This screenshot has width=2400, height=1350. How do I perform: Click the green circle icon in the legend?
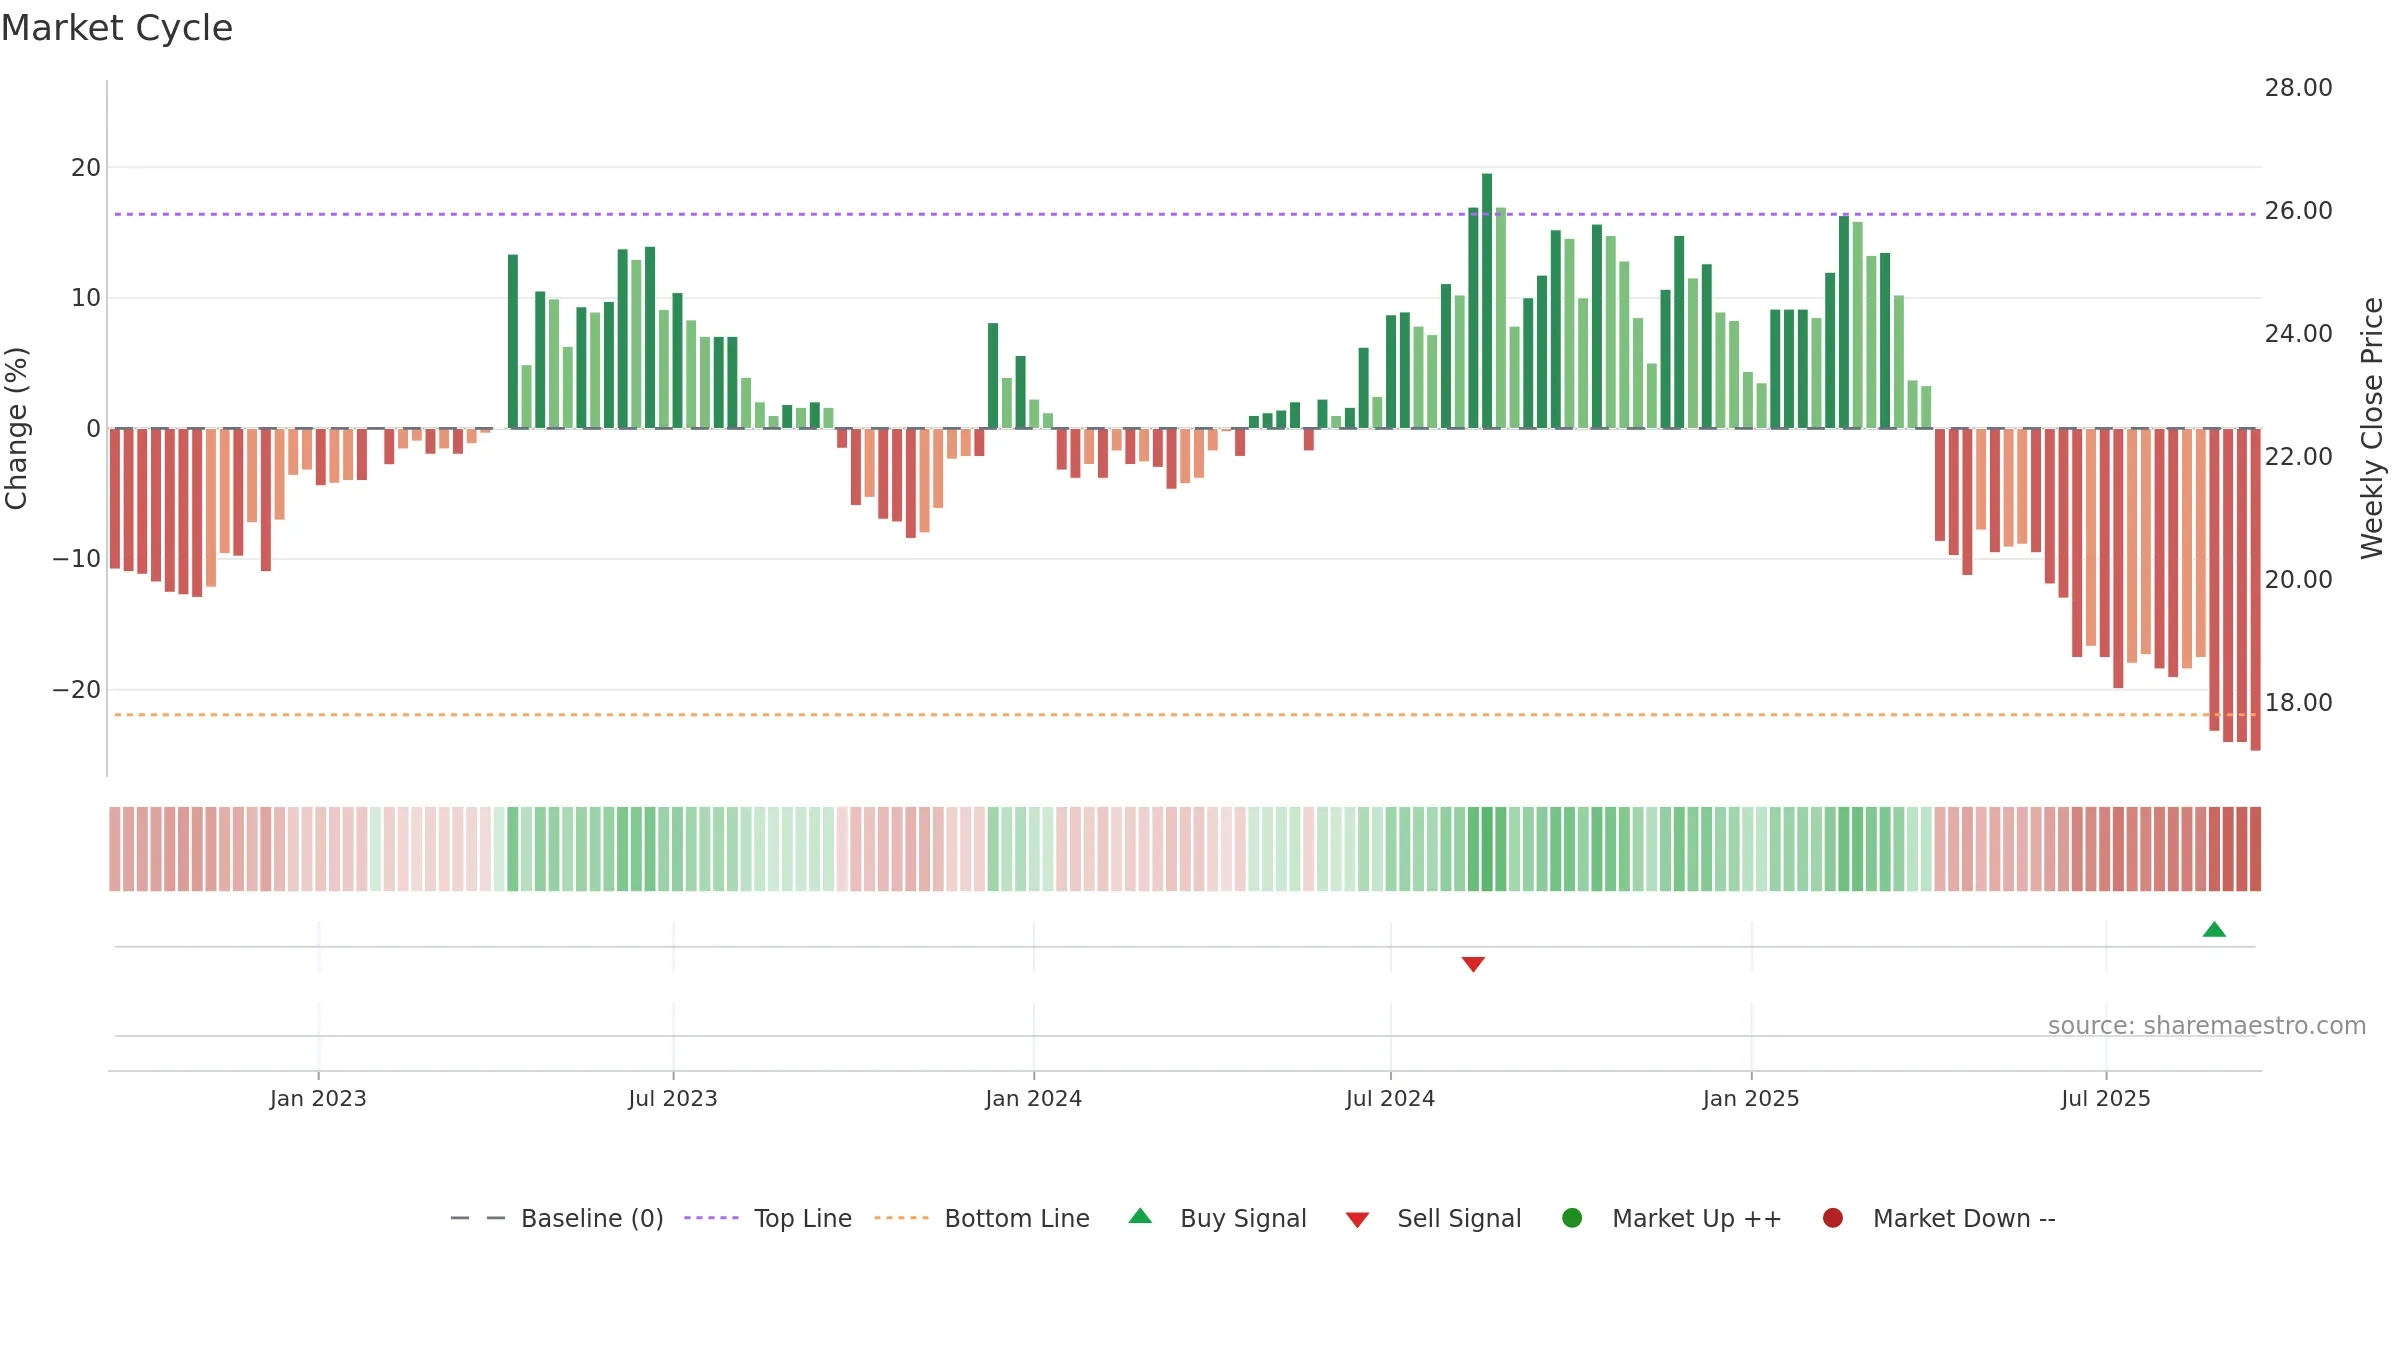pyautogui.click(x=1572, y=1218)
